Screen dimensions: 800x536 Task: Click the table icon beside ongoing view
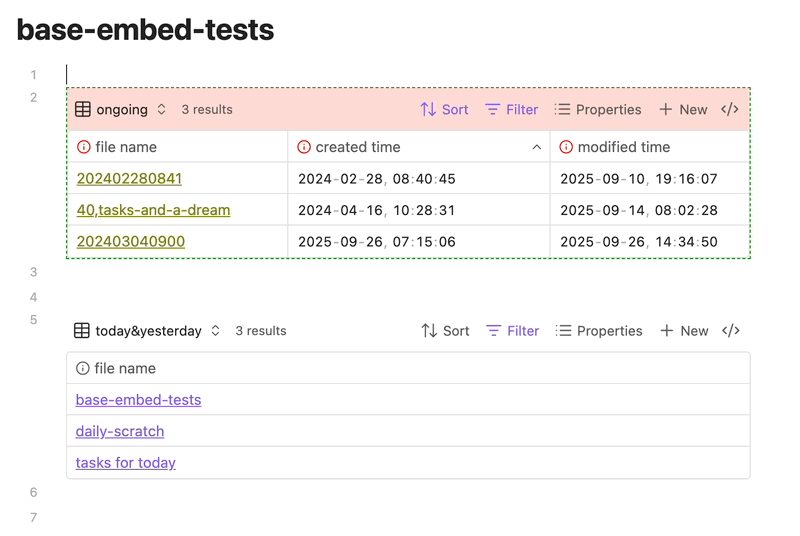(83, 110)
